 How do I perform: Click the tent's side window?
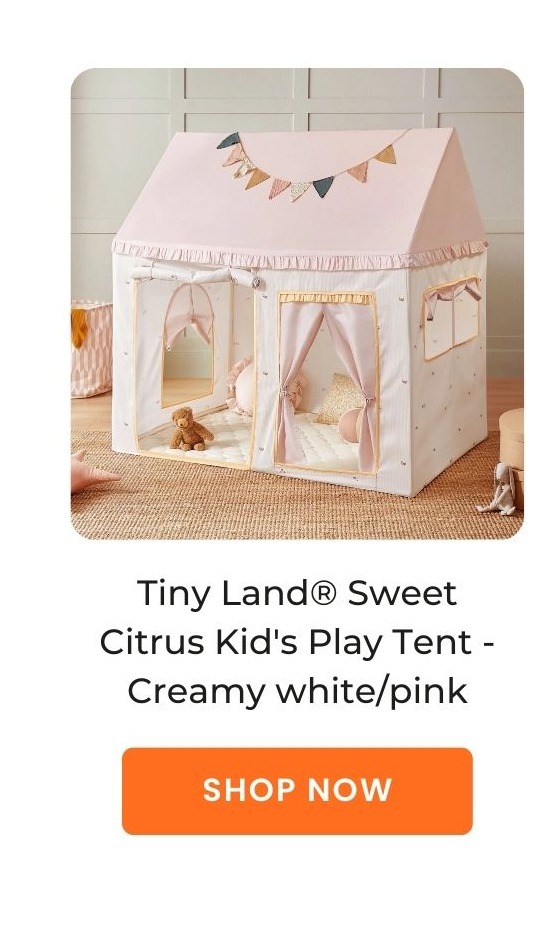[452, 317]
